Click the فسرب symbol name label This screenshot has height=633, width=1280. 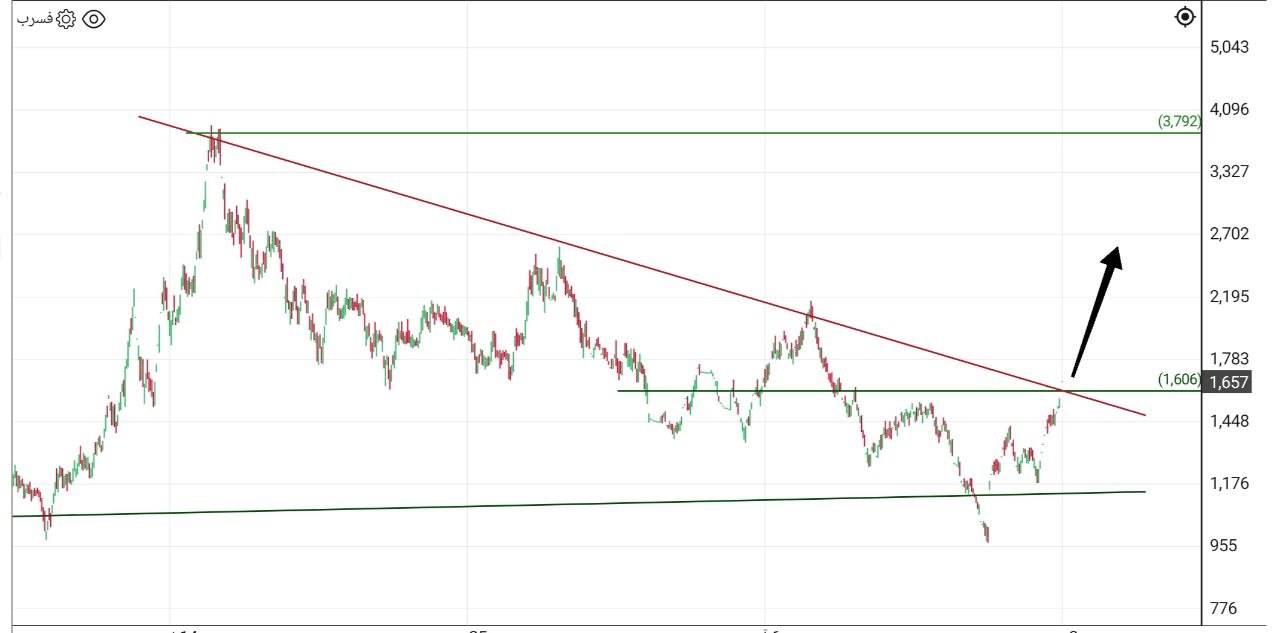coord(34,19)
